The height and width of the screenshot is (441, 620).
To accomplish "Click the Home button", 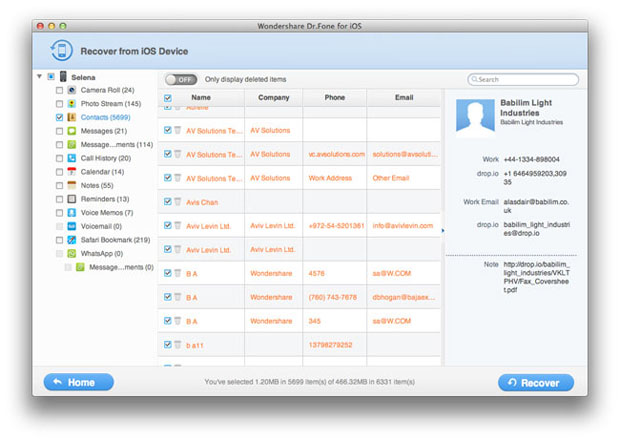I will pyautogui.click(x=79, y=382).
